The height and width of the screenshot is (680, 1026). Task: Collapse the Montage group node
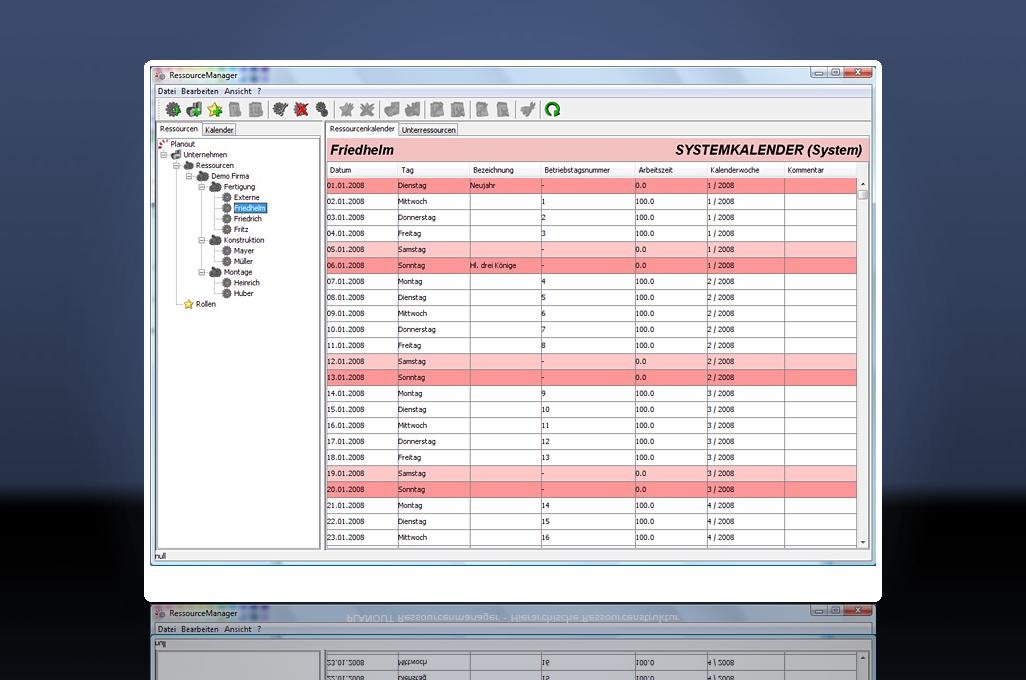coord(202,272)
